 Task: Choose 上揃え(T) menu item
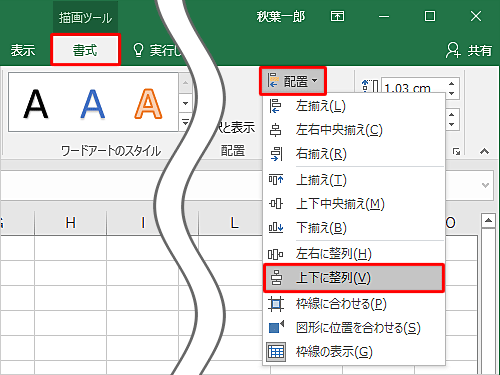tap(354, 180)
